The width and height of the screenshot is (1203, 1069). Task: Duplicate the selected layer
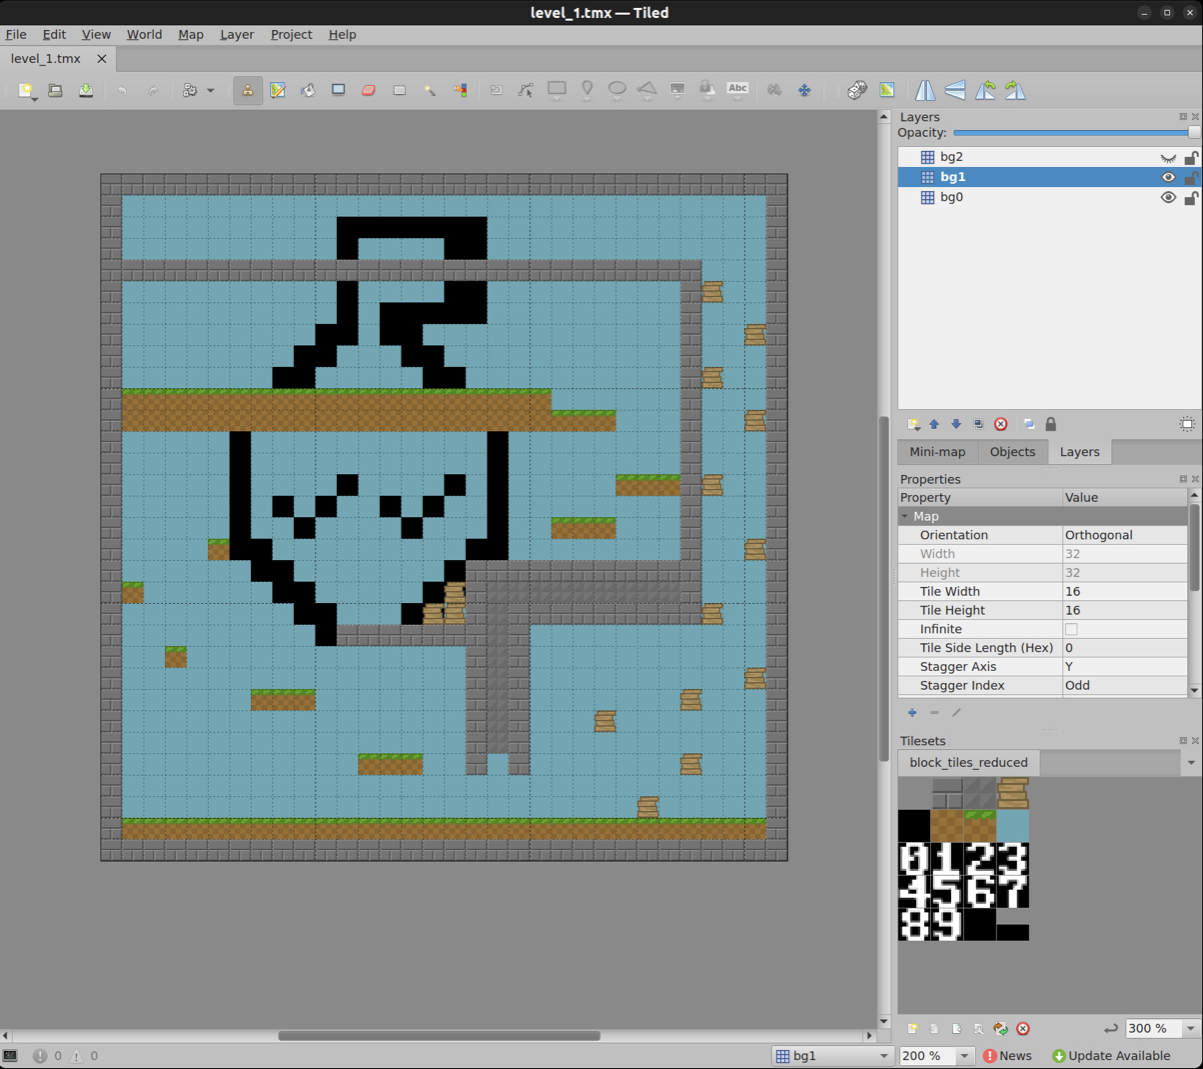click(978, 424)
